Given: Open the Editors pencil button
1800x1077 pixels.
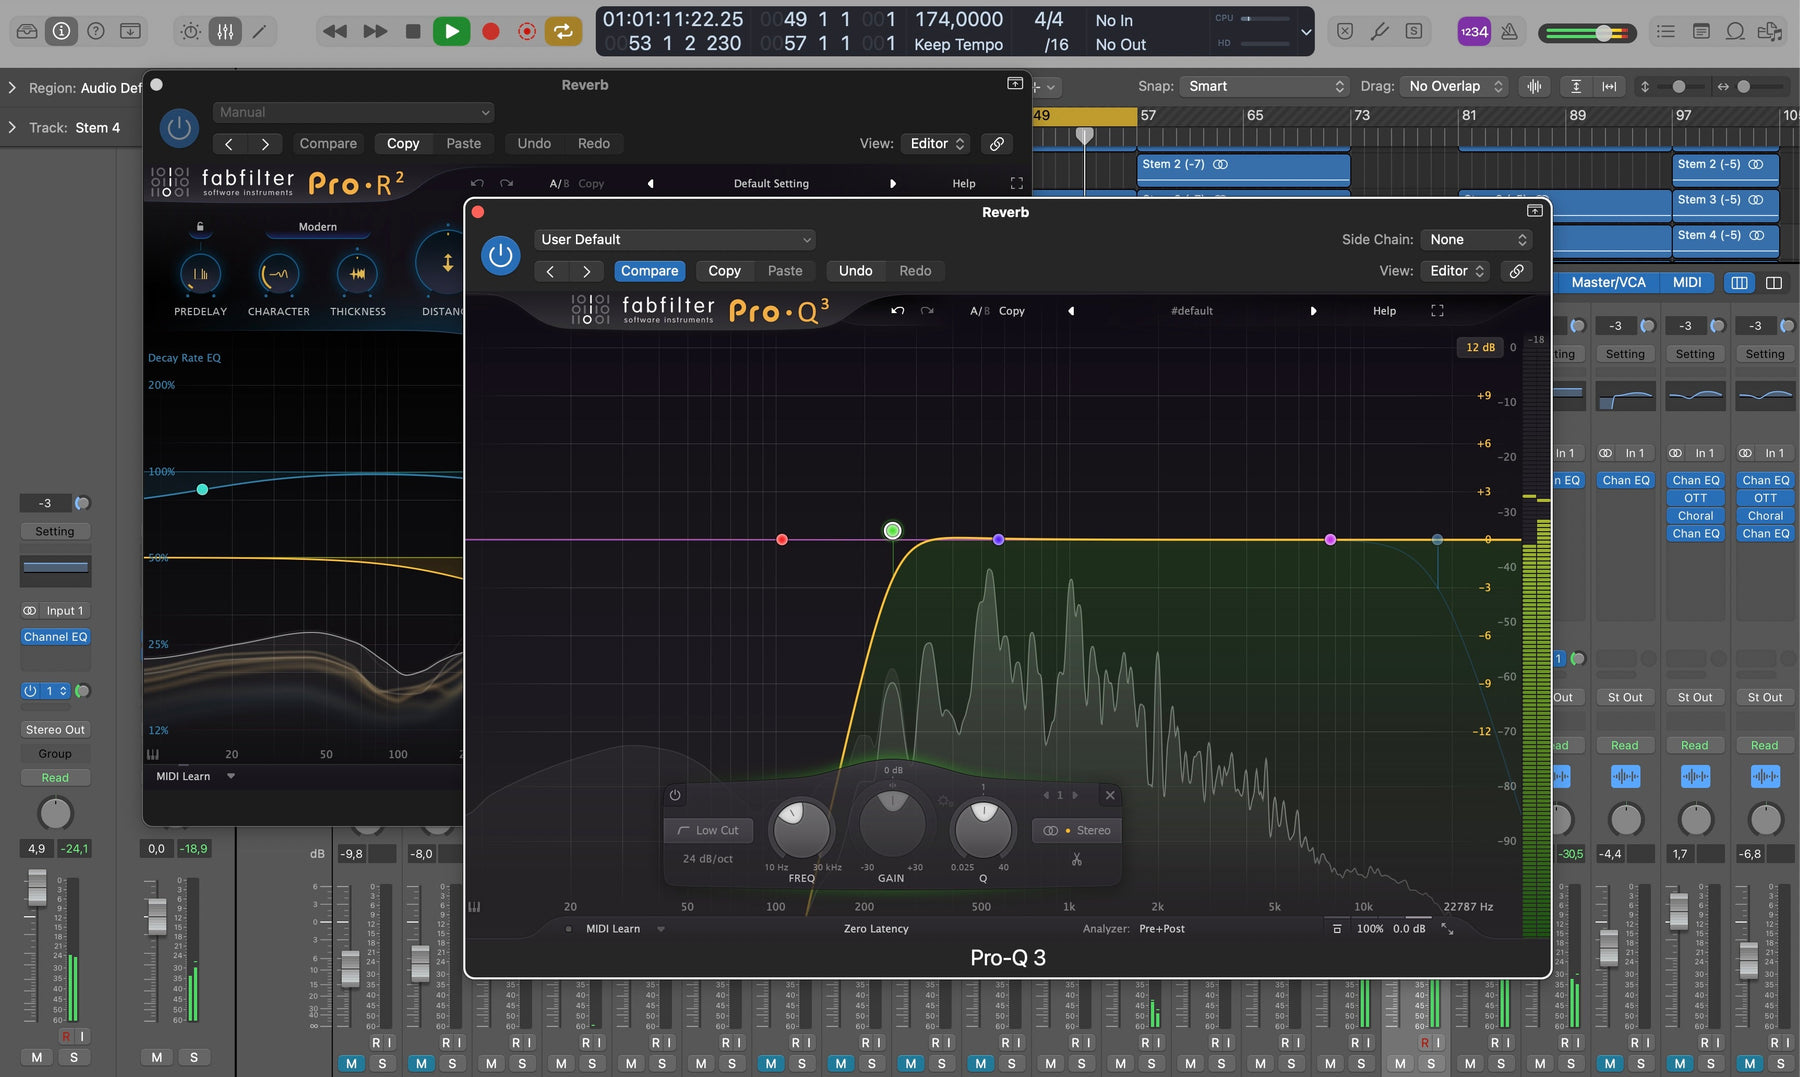Looking at the screenshot, I should point(259,31).
